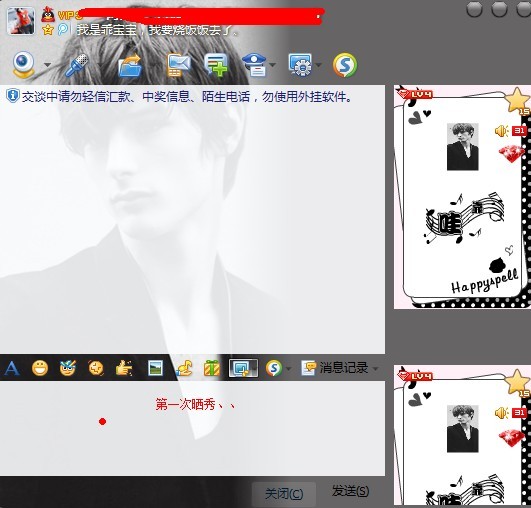Open the send file folder icon

tap(130, 64)
